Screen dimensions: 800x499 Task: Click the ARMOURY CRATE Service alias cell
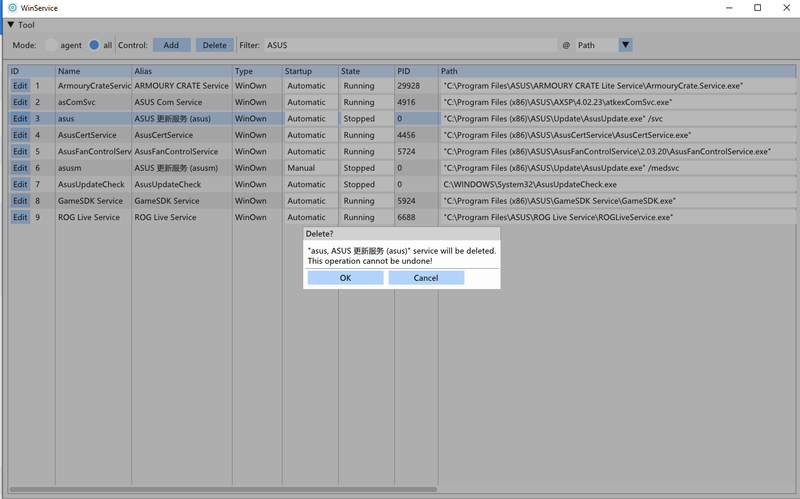(x=182, y=86)
